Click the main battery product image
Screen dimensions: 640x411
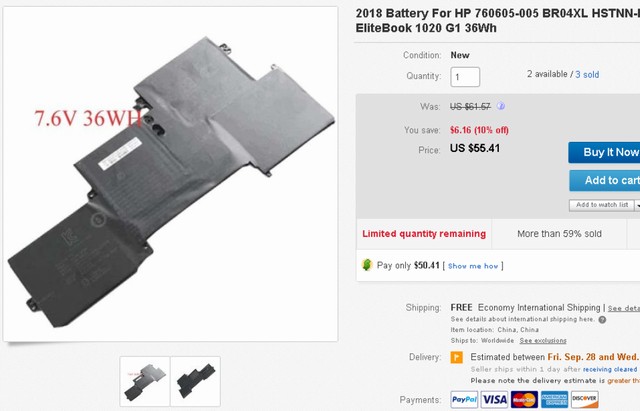tap(171, 174)
